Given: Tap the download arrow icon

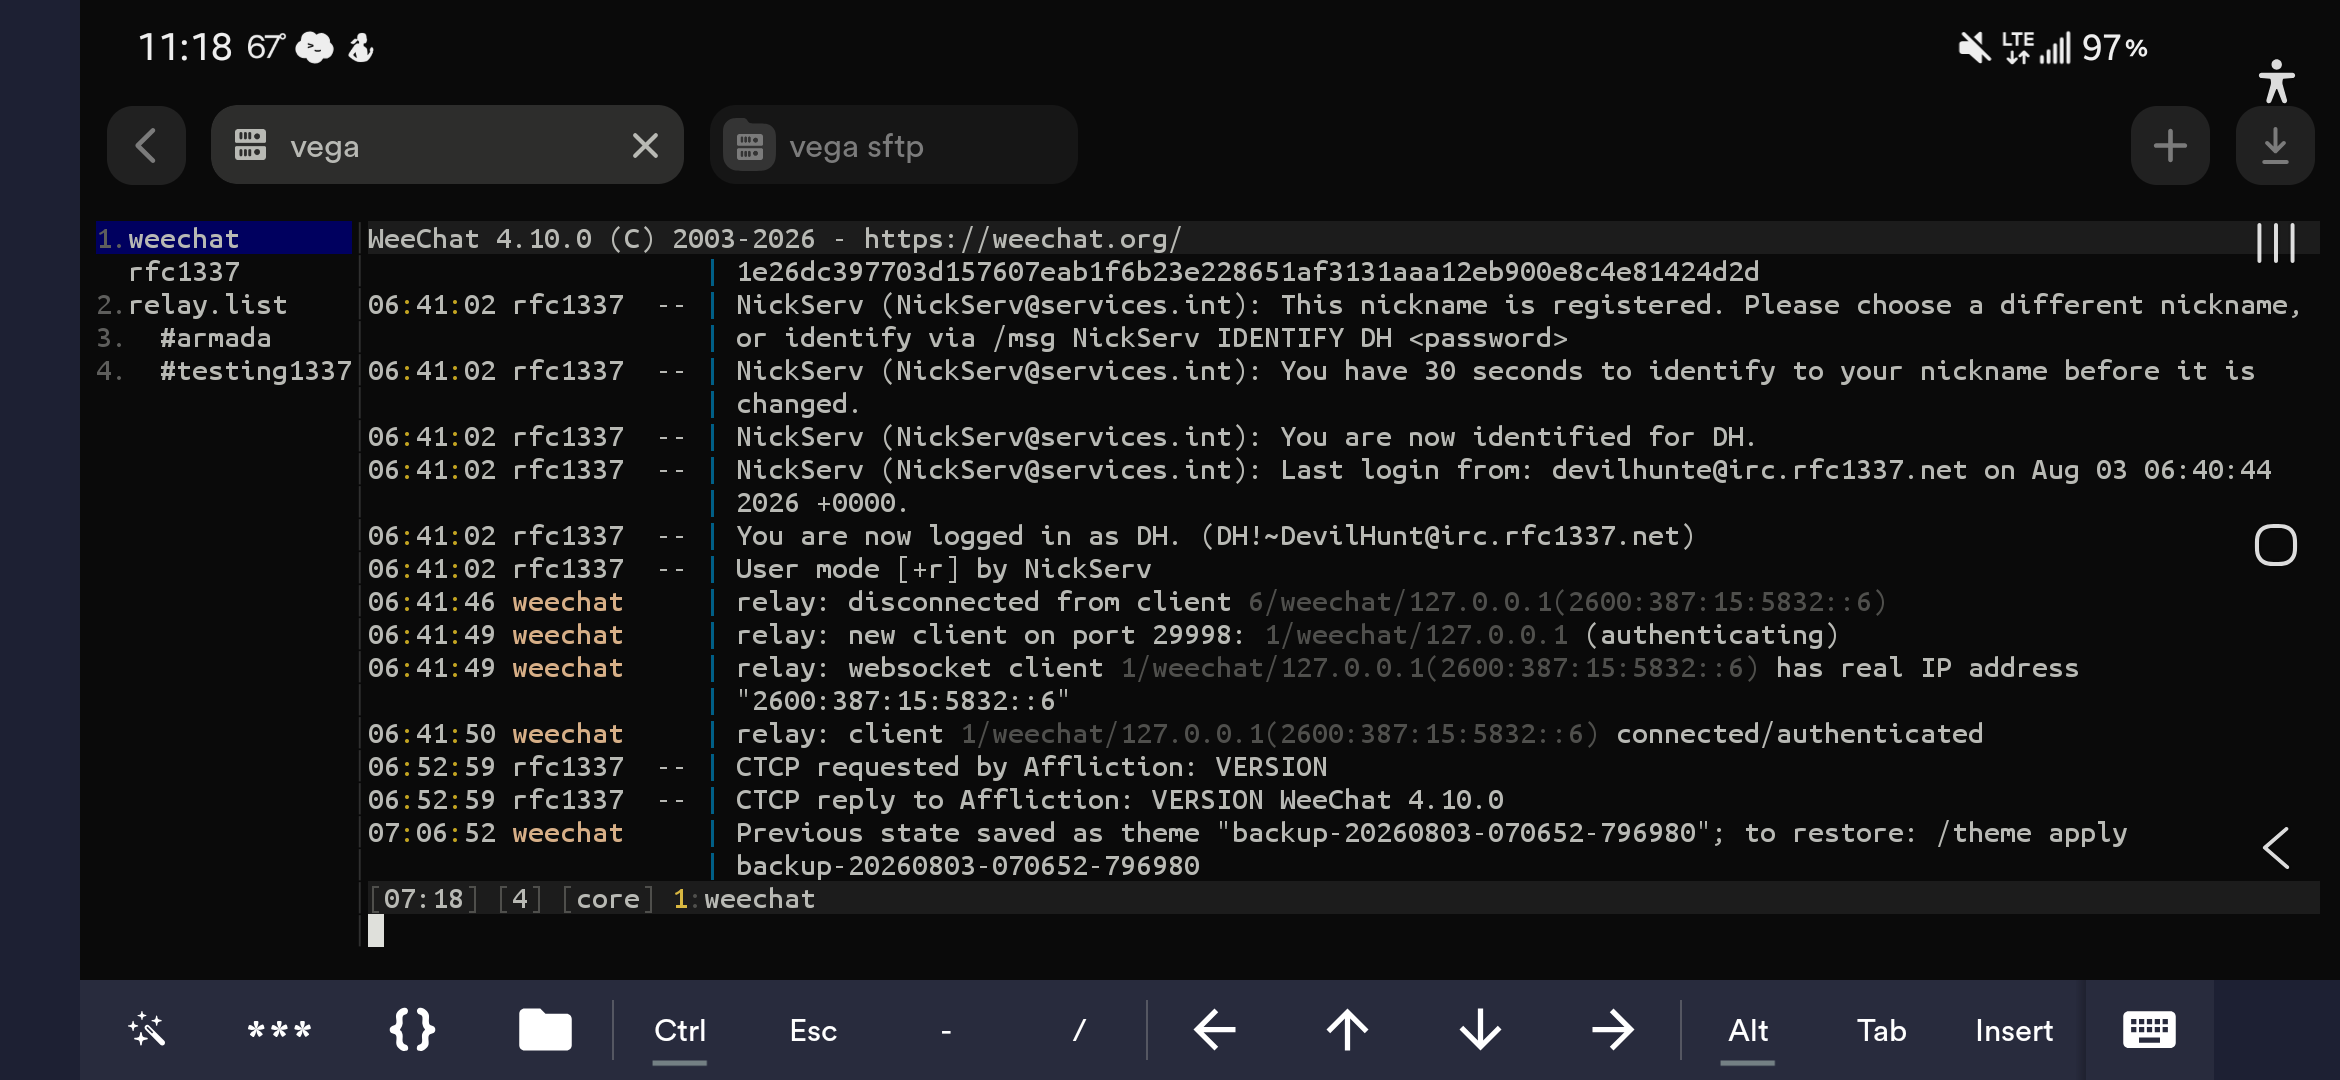Looking at the screenshot, I should click(x=2275, y=146).
